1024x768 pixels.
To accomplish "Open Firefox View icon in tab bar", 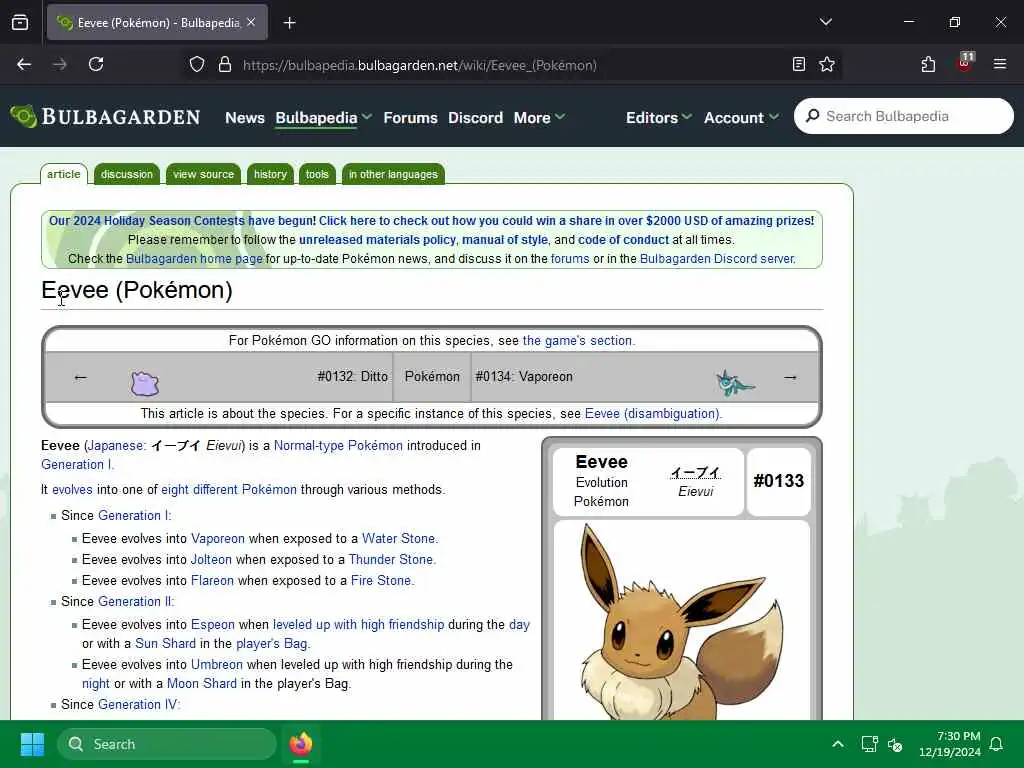I will pyautogui.click(x=20, y=22).
